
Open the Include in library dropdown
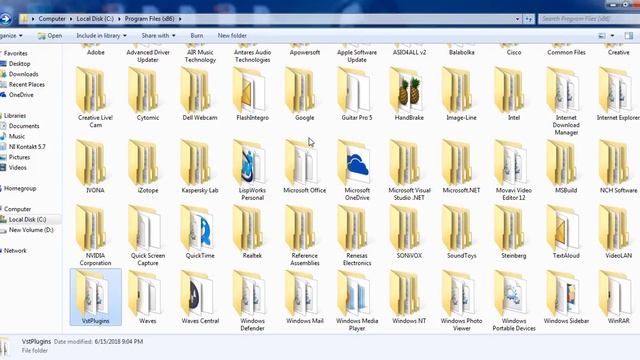point(101,36)
